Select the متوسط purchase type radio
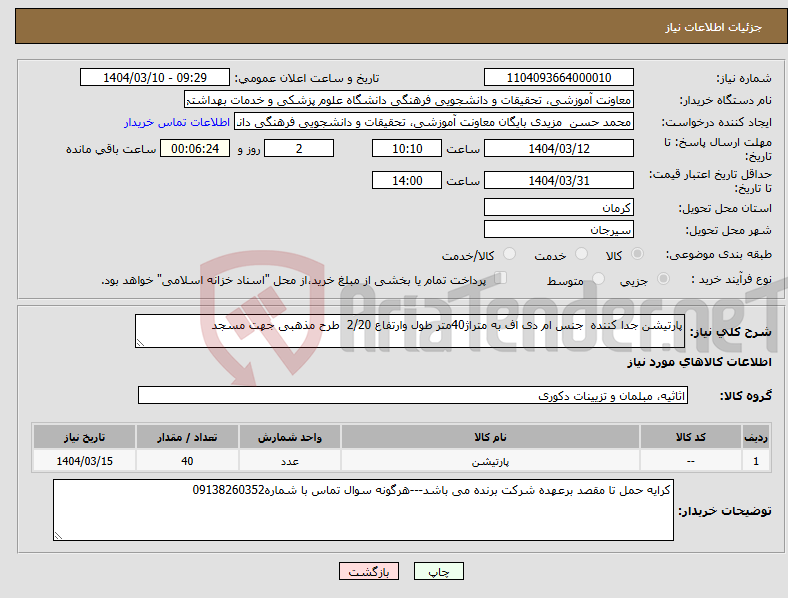 (599, 278)
